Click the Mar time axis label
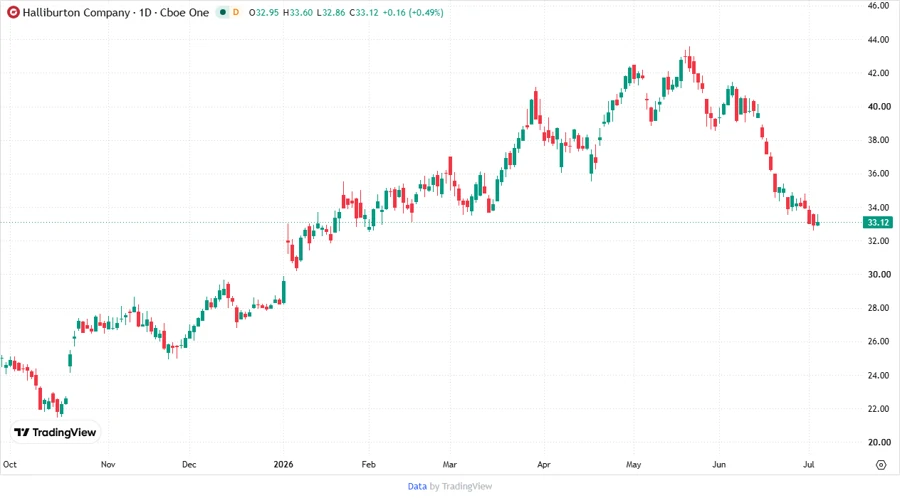The height and width of the screenshot is (498, 900). [x=449, y=464]
